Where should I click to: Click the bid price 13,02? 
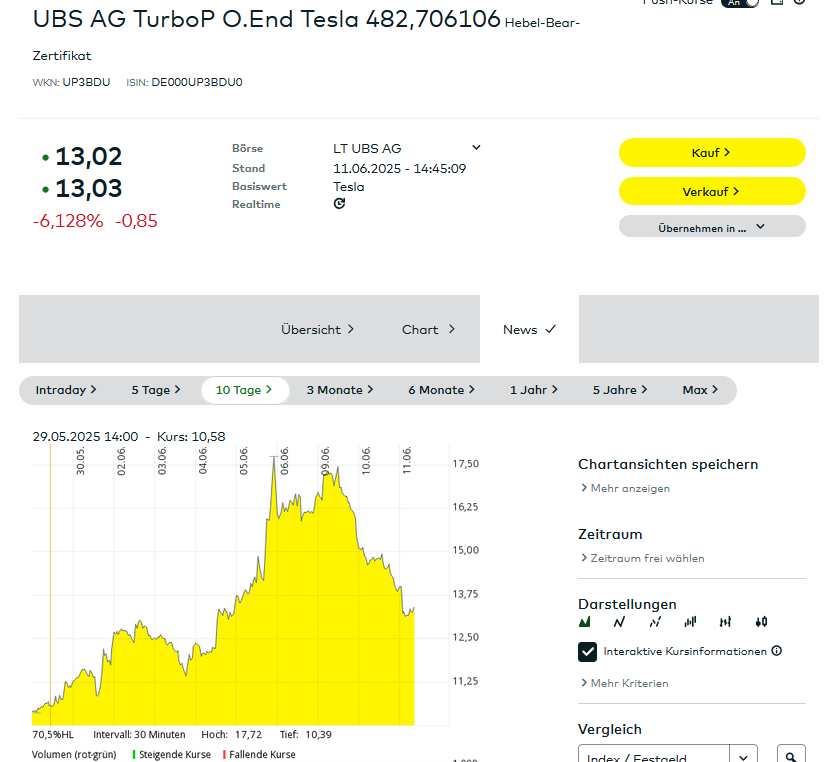[89, 156]
